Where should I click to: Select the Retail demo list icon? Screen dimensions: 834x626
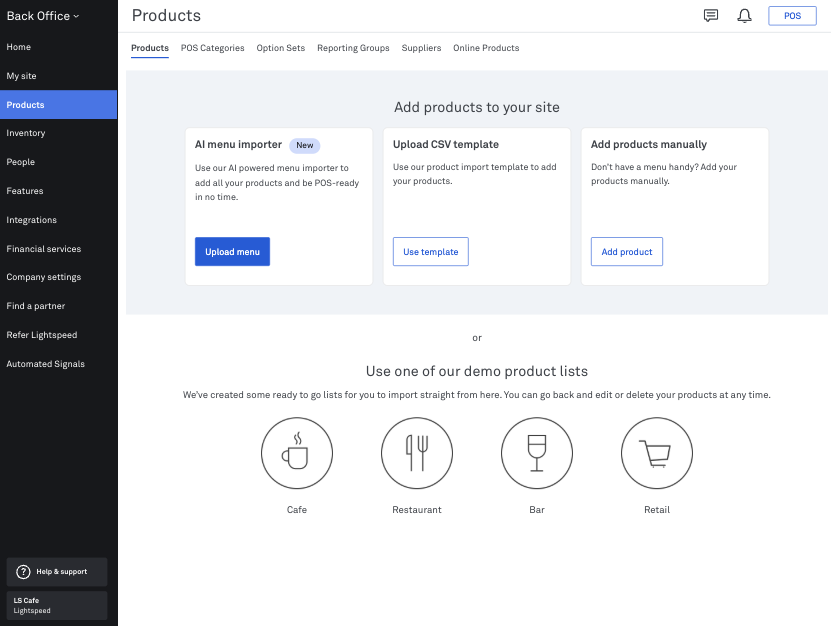click(657, 453)
